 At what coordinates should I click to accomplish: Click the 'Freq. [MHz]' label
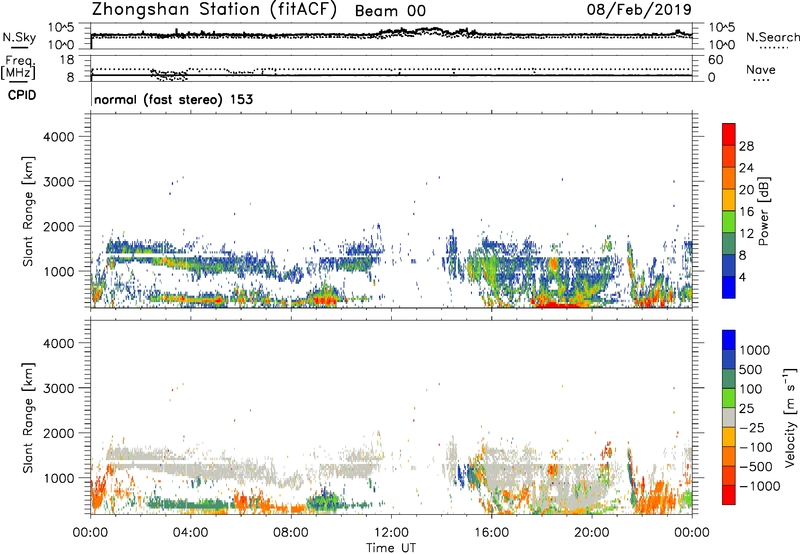pos(19,68)
